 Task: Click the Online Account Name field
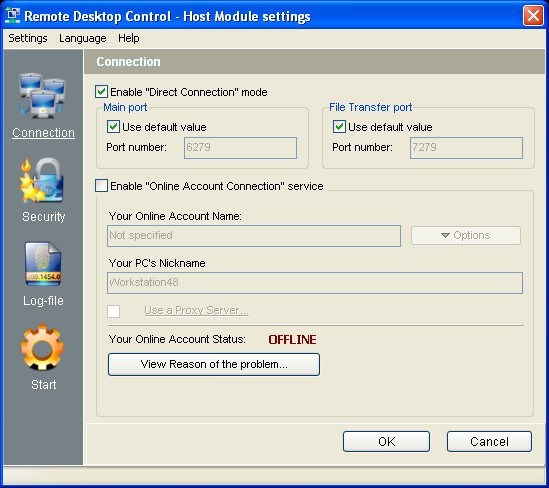click(254, 236)
